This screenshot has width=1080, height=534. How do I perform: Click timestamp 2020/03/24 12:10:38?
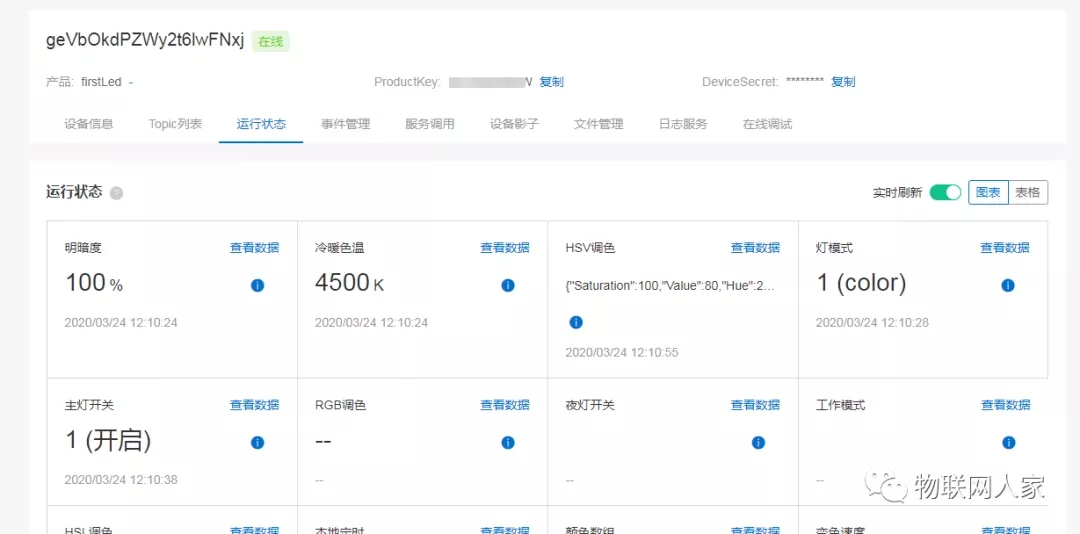pyautogui.click(x=121, y=480)
